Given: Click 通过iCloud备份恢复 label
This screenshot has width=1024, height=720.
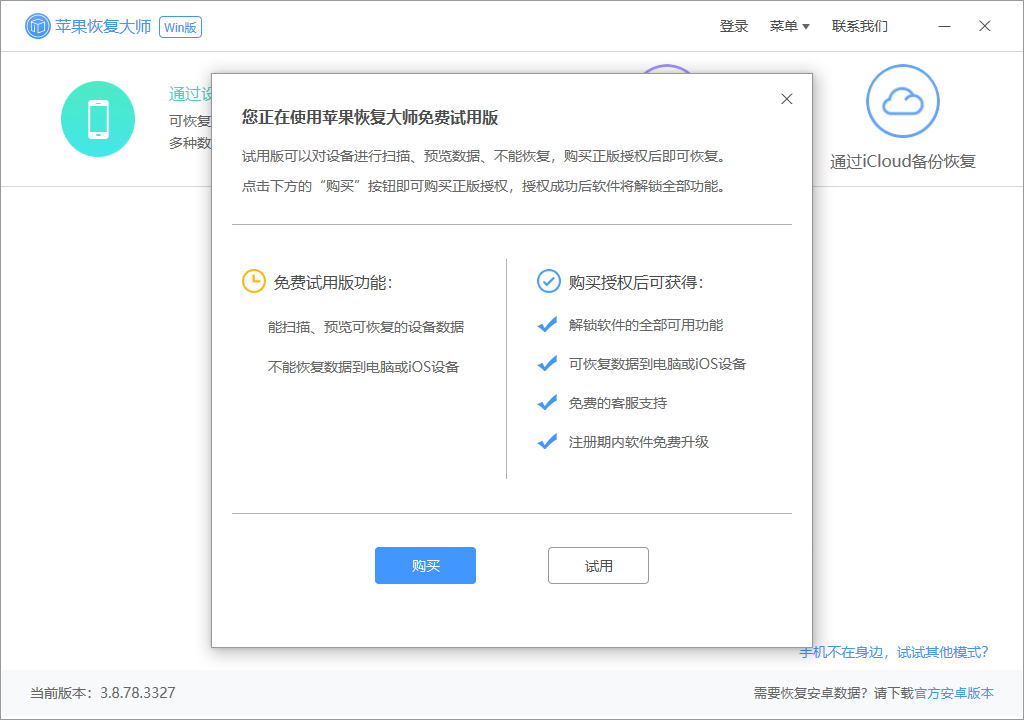Looking at the screenshot, I should (903, 161).
